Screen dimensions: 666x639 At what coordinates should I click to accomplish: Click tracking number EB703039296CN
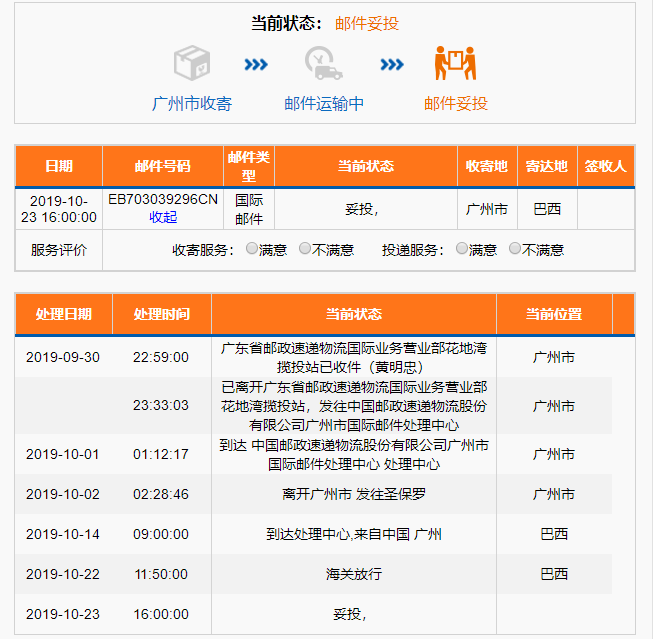(x=163, y=199)
